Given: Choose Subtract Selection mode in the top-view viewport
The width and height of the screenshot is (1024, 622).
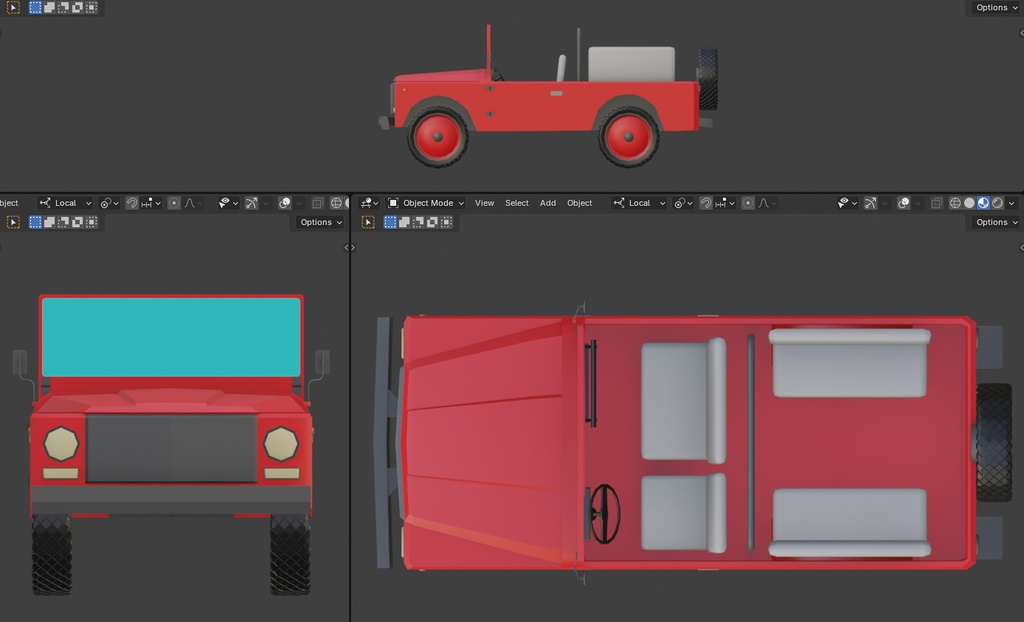Looking at the screenshot, I should 418,222.
